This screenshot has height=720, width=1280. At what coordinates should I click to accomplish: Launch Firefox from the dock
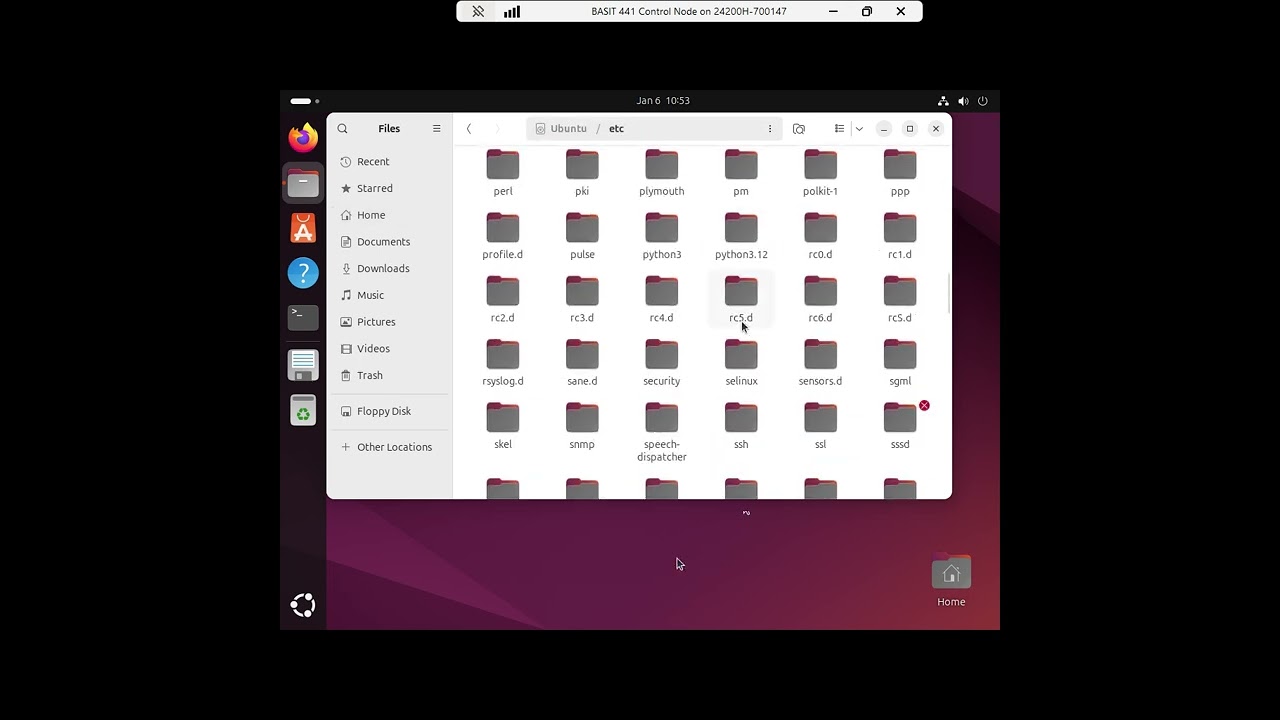[x=303, y=138]
